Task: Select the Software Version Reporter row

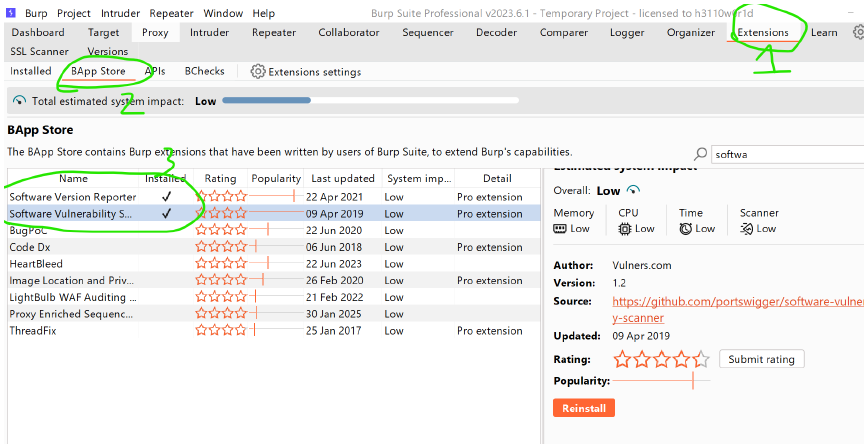Action: [274, 197]
